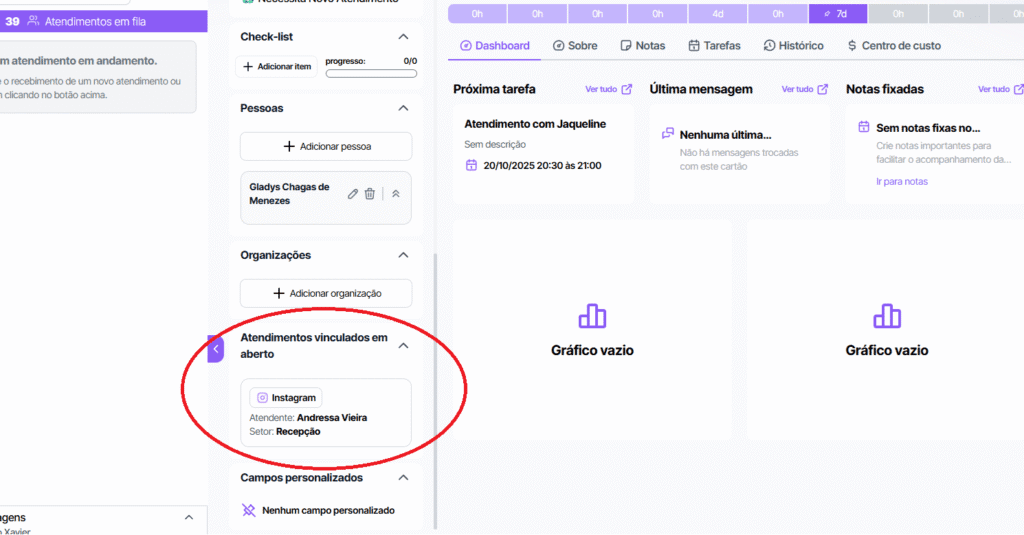
Task: Collapse Atendimentos vinculados em aberto section
Action: 403,346
